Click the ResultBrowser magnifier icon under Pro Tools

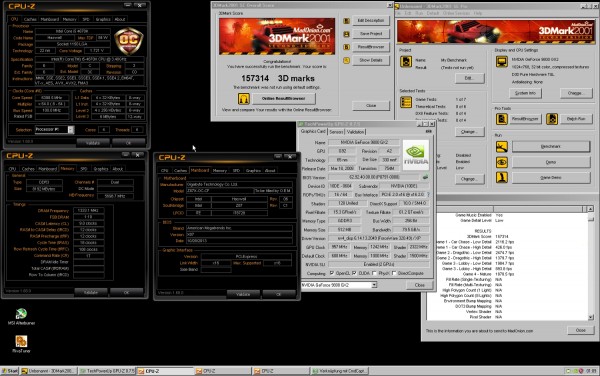coord(502,119)
